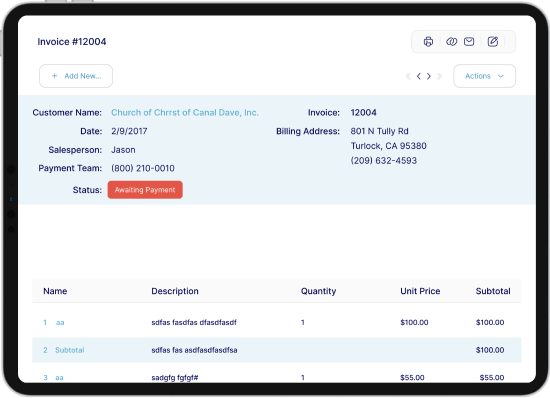
Task: Click description sdfas fas asdfasdfasdfsa
Action: [x=194, y=350]
